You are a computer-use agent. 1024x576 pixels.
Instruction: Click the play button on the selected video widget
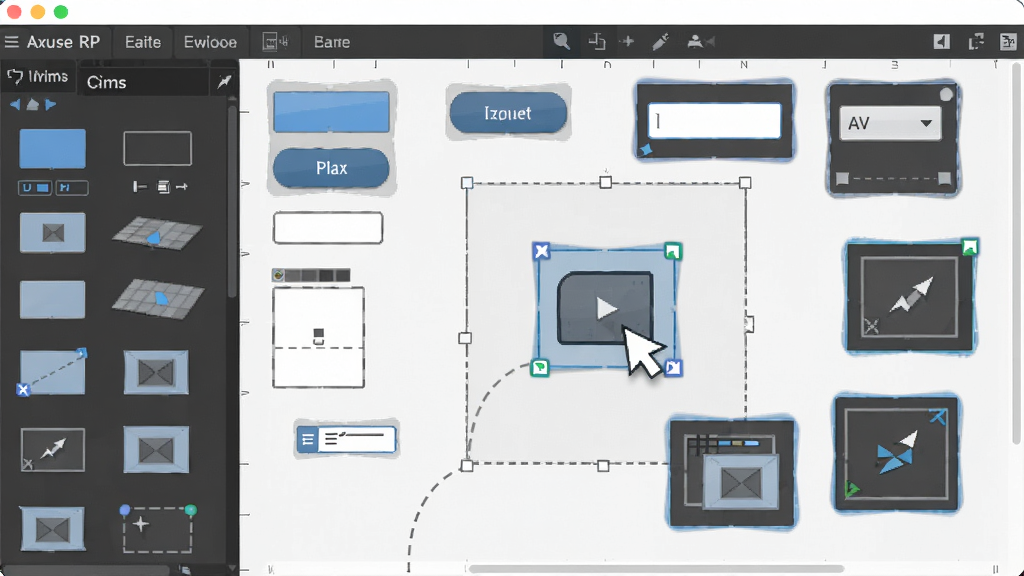tap(605, 308)
